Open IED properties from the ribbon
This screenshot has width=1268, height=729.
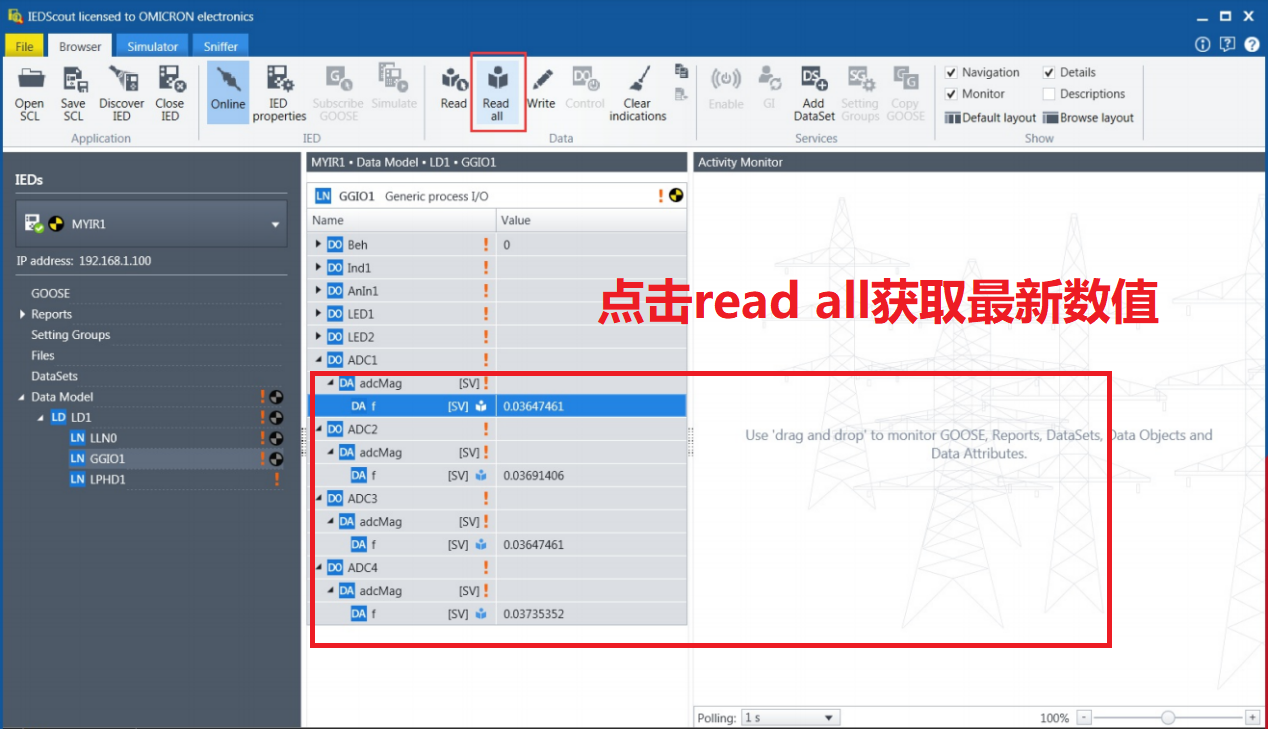[279, 80]
